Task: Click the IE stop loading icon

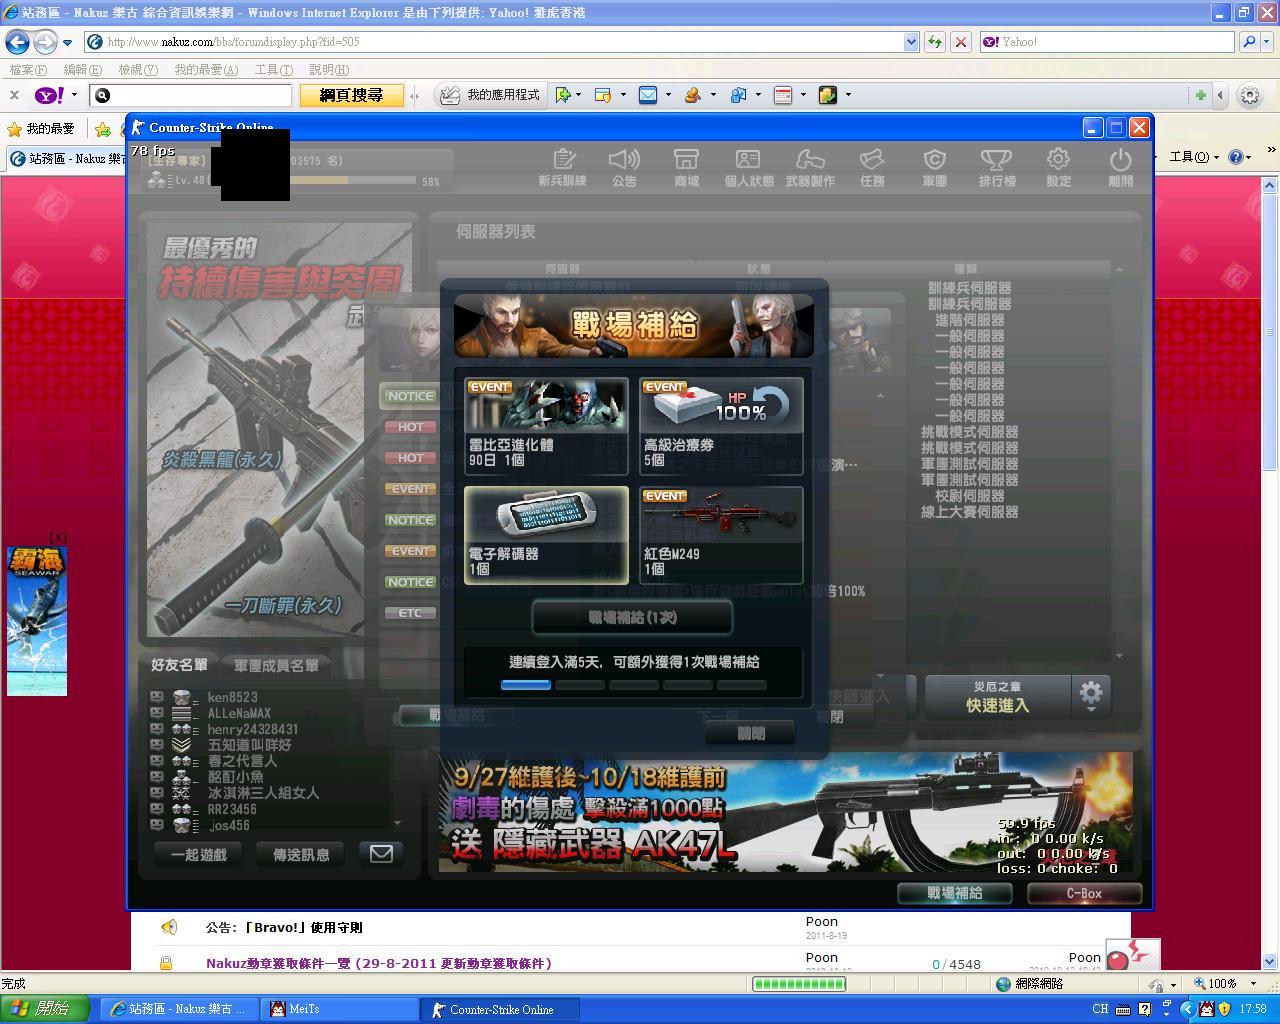Action: coord(960,42)
